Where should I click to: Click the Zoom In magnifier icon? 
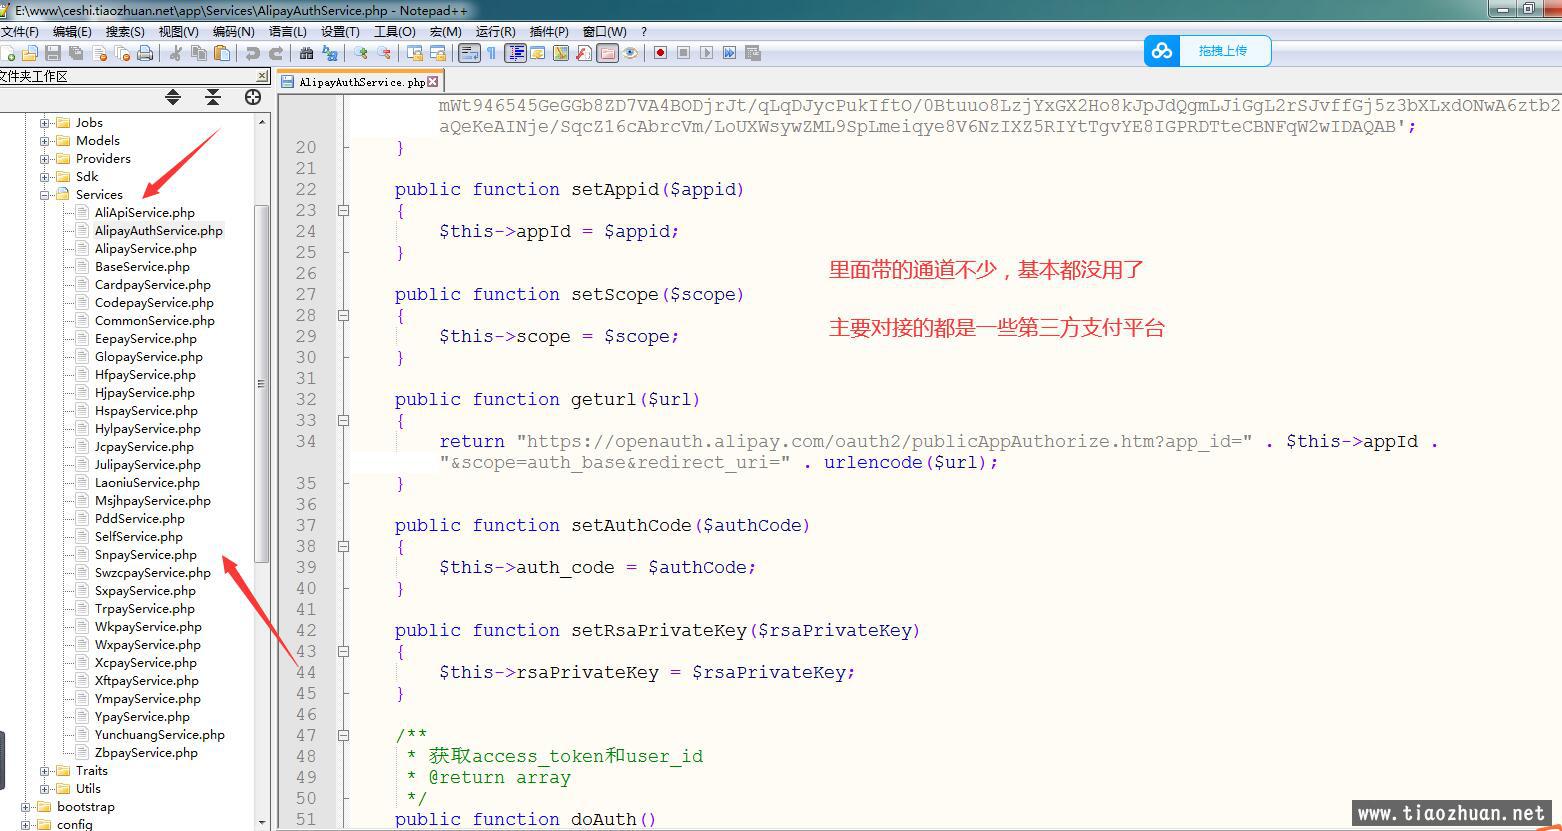(x=361, y=53)
